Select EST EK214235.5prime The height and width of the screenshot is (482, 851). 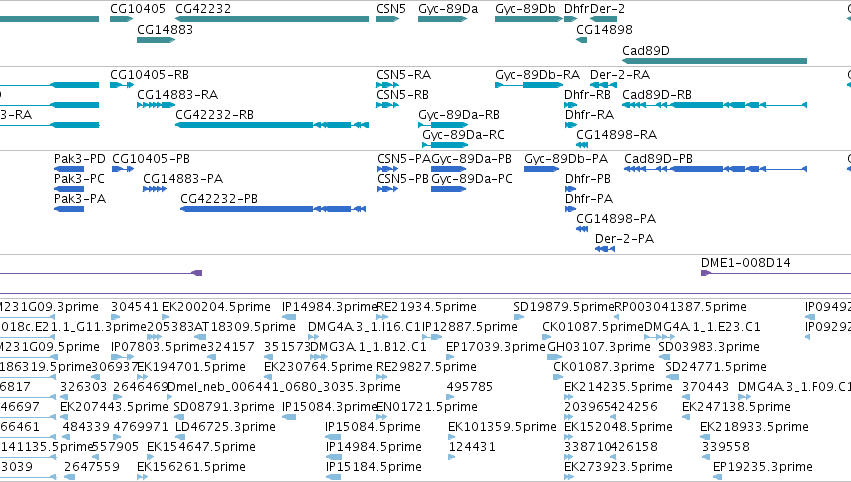click(x=618, y=388)
